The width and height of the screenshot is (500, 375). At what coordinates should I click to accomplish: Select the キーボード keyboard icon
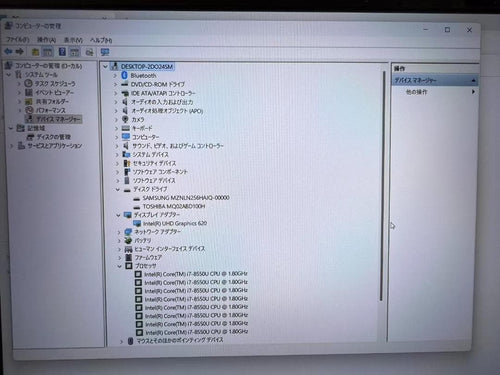click(126, 128)
